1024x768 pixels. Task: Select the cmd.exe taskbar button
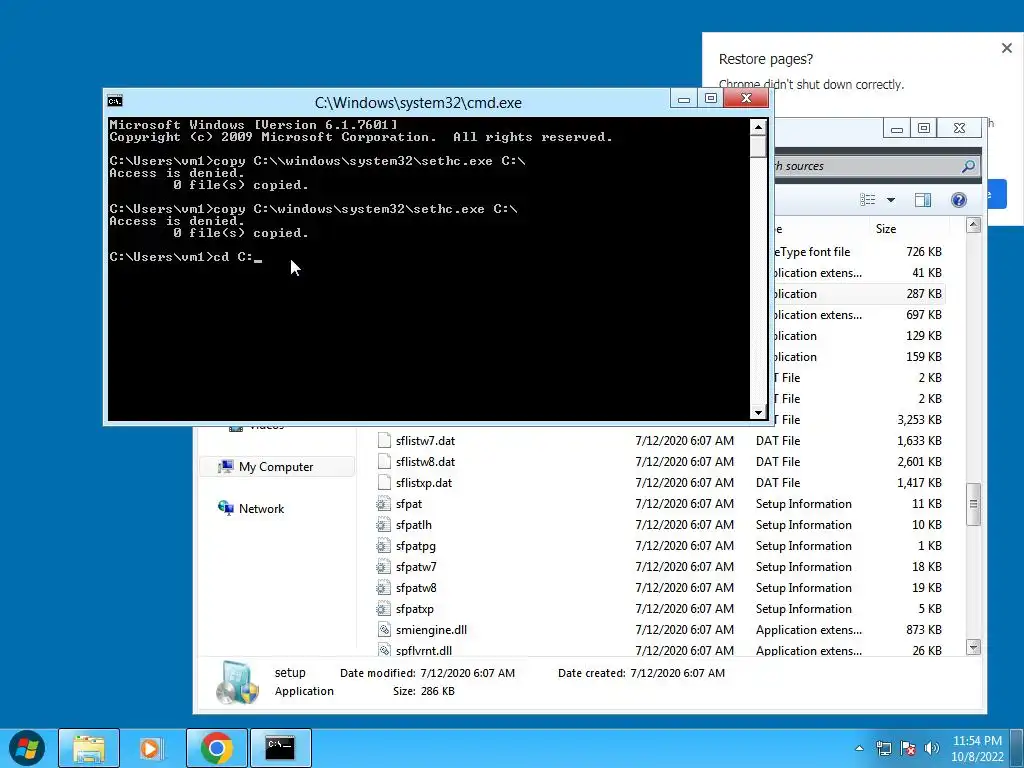(281, 748)
